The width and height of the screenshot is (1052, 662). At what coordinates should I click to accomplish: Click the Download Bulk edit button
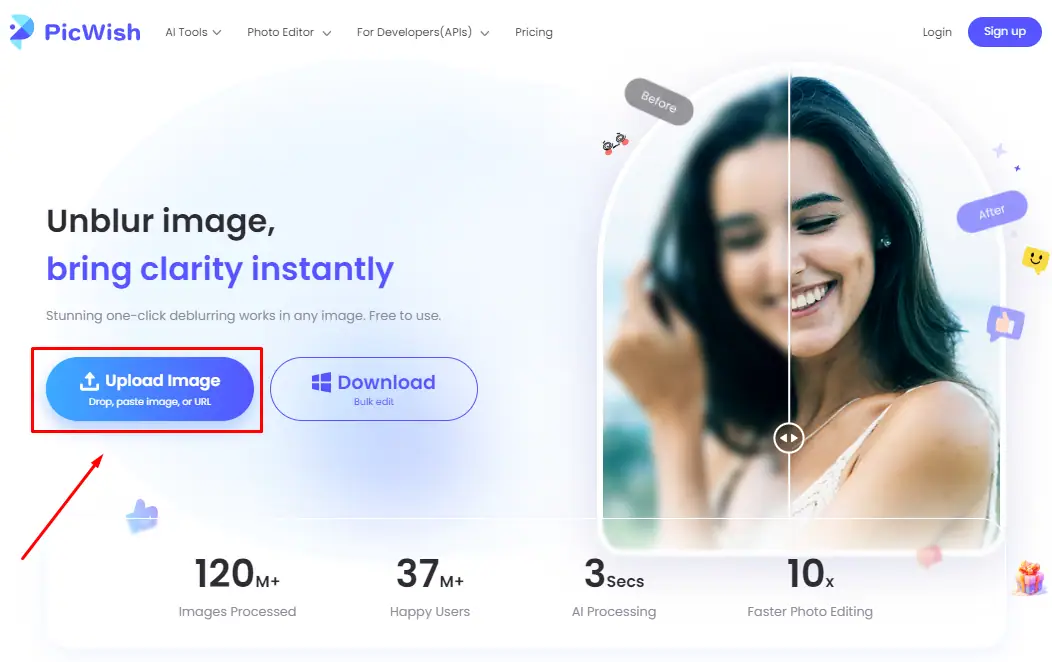click(x=374, y=389)
